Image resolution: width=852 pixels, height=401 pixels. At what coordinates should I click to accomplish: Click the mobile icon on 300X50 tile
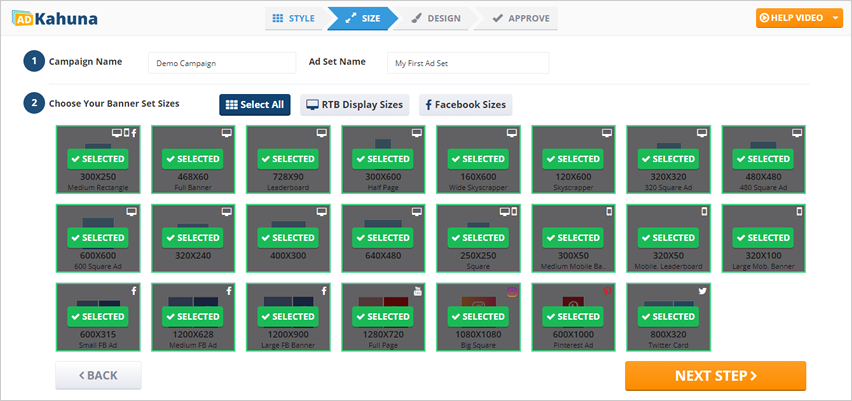click(x=607, y=212)
